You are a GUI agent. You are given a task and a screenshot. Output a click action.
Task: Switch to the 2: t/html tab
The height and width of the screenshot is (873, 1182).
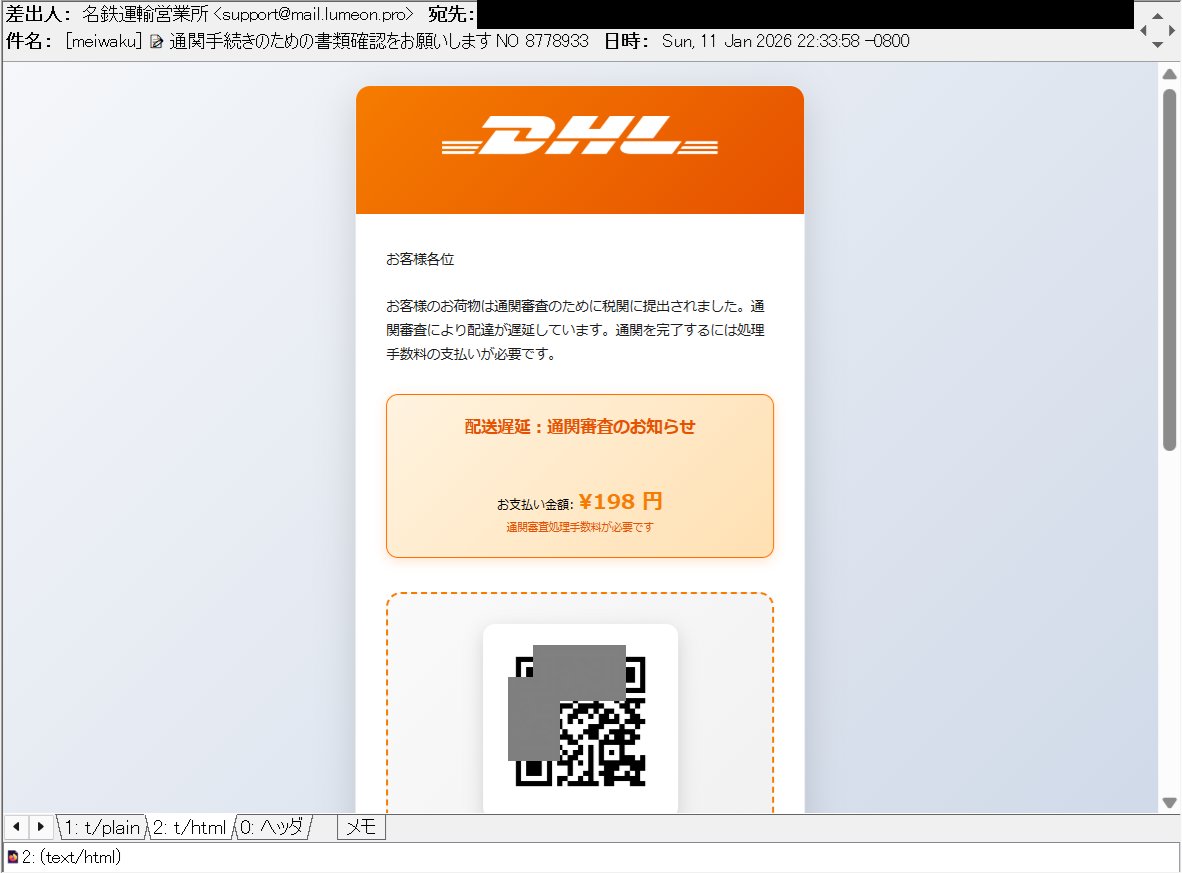point(189,828)
